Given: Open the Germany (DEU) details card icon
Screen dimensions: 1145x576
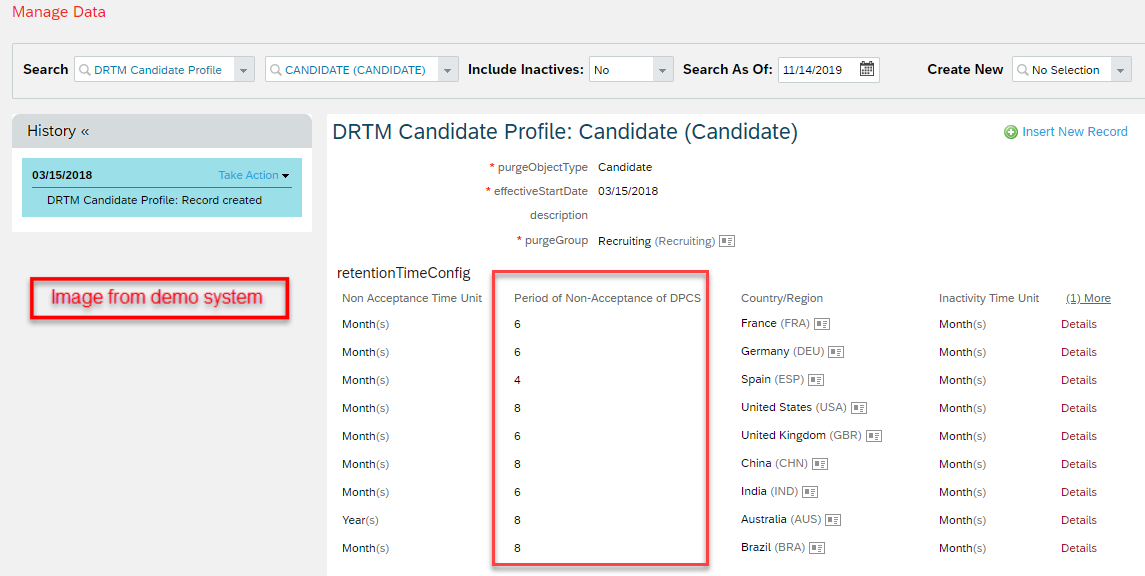Looking at the screenshot, I should 836,352.
